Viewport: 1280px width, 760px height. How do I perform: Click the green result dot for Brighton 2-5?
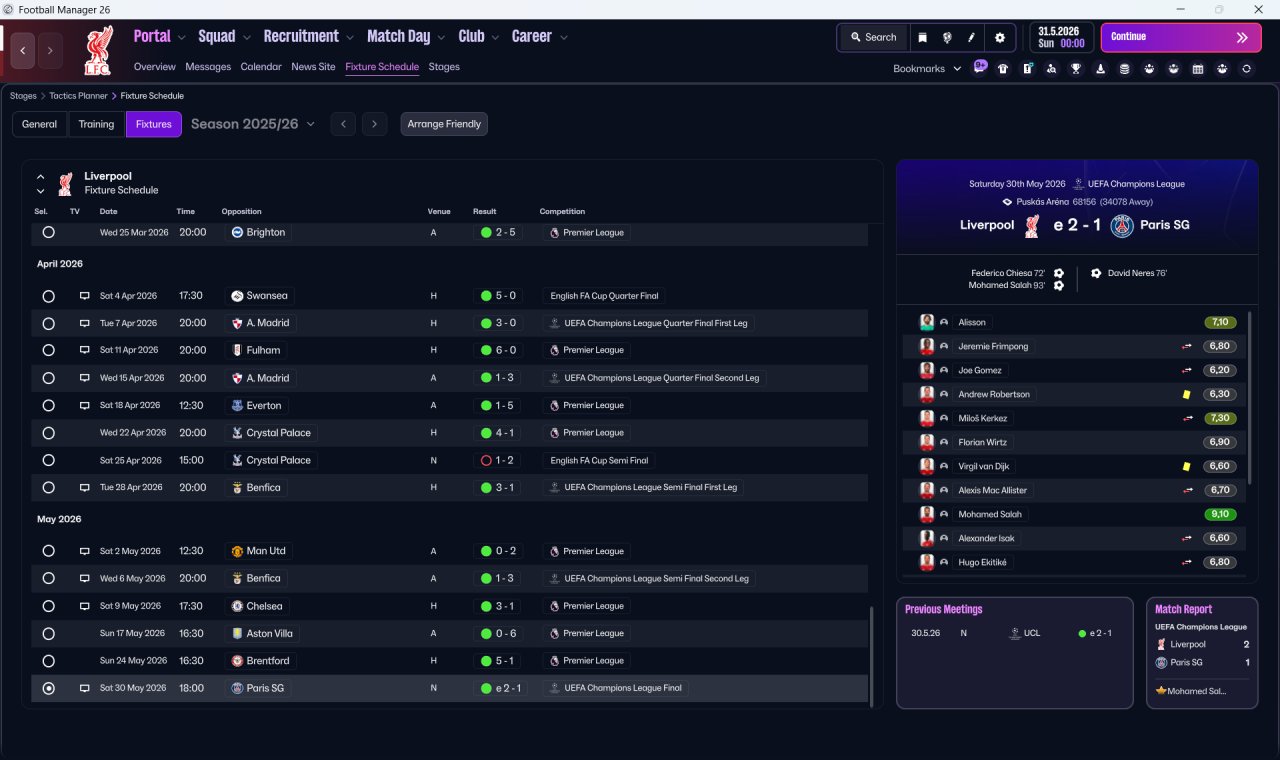(486, 232)
